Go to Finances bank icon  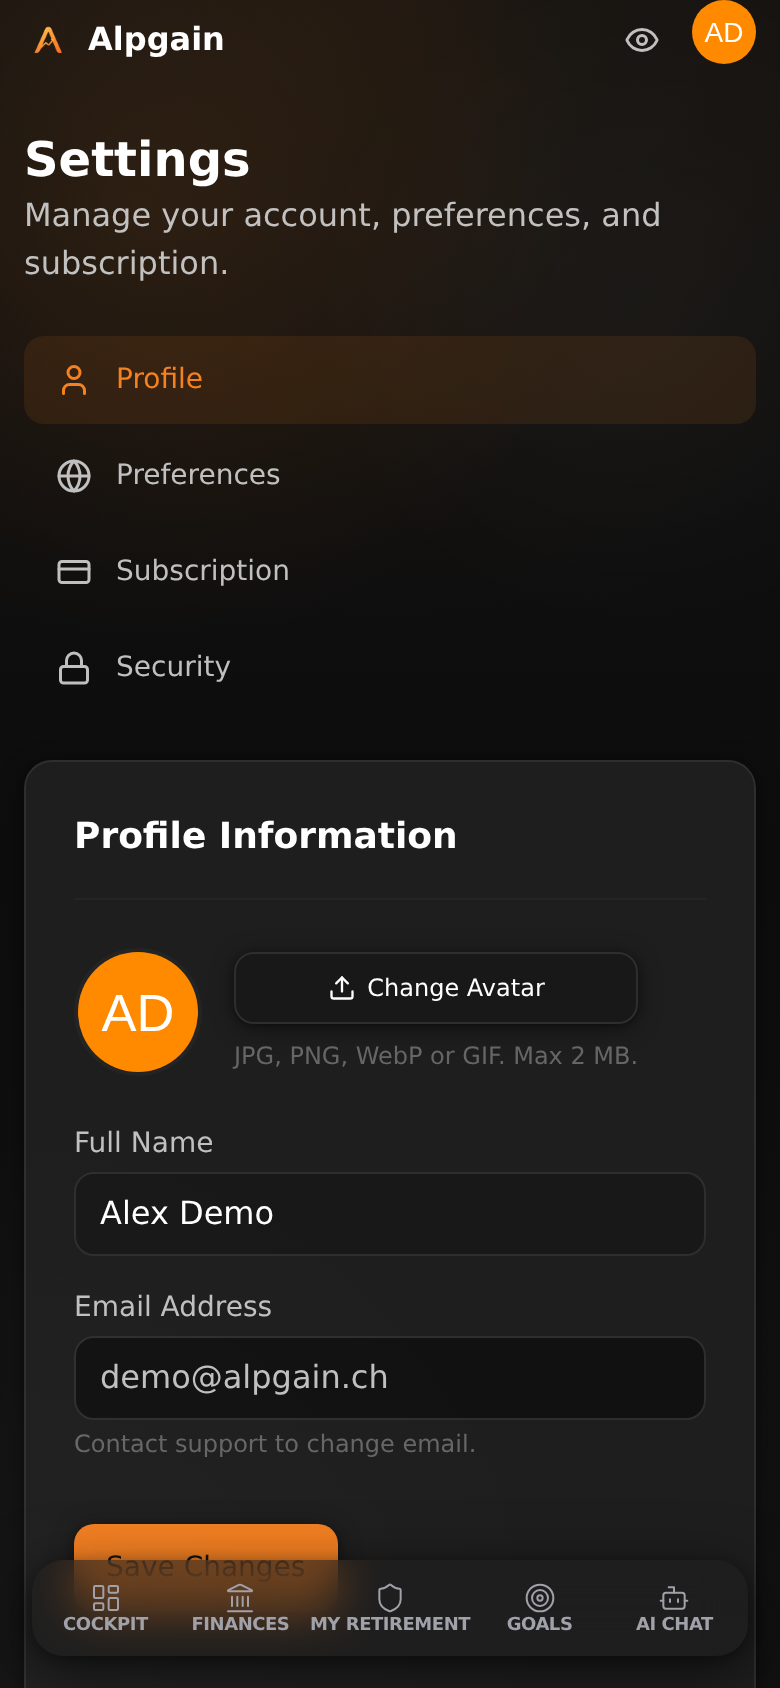(x=240, y=1597)
